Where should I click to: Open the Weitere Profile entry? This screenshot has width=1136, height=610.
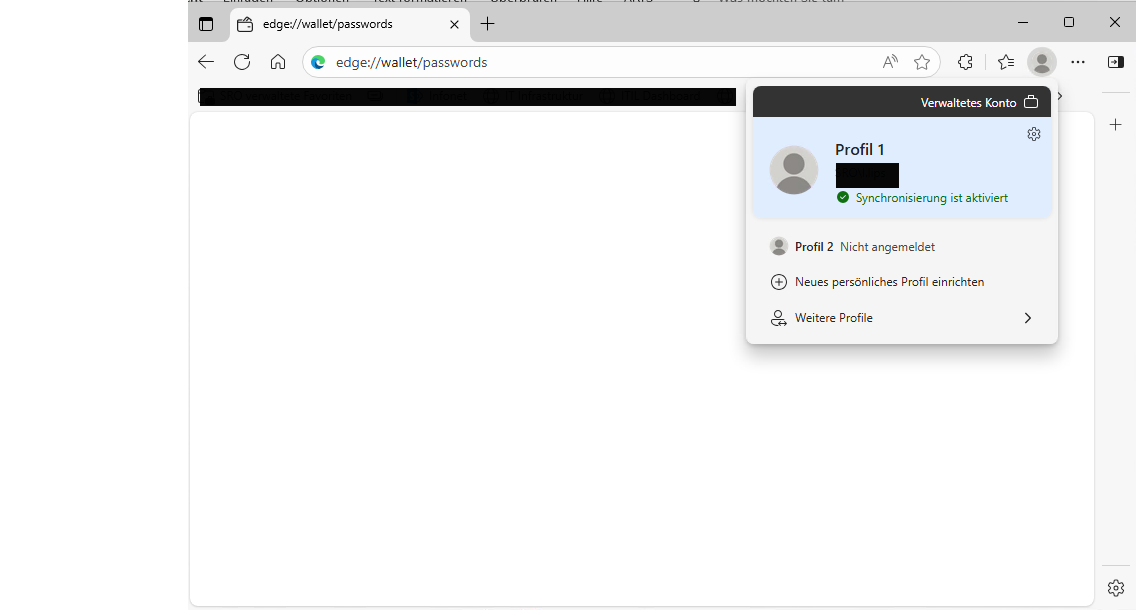[x=902, y=318]
